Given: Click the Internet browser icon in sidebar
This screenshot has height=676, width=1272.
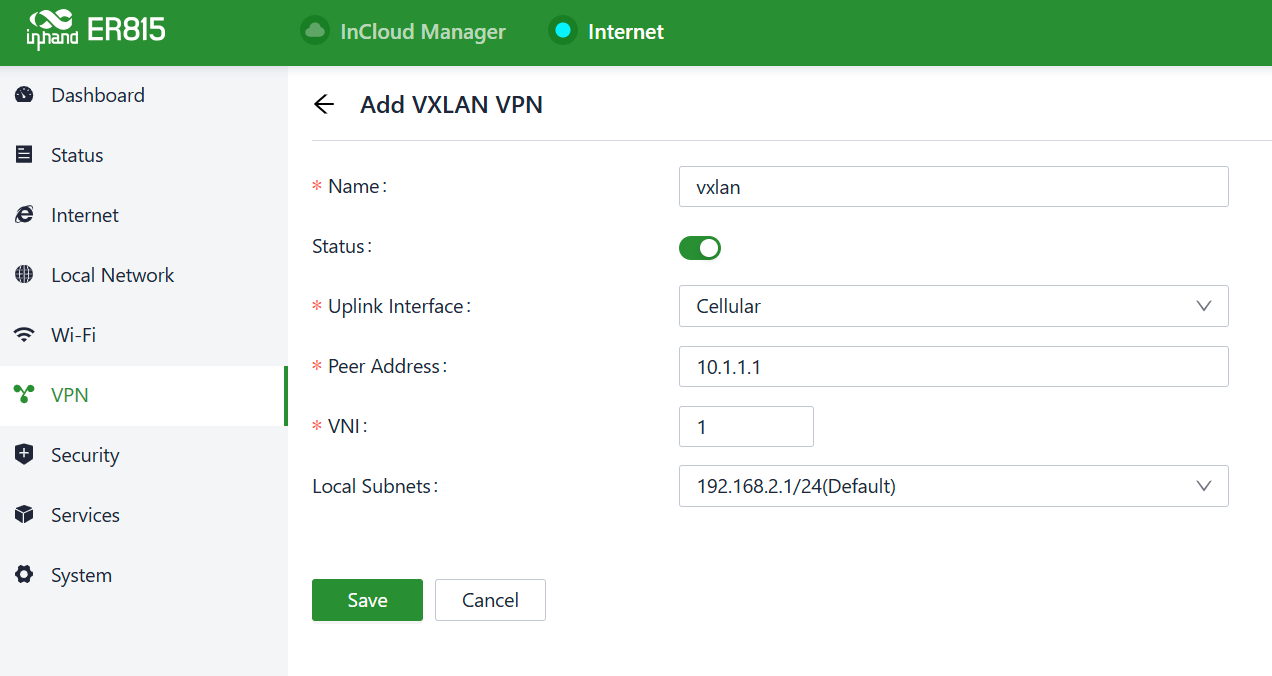Looking at the screenshot, I should click(x=25, y=215).
